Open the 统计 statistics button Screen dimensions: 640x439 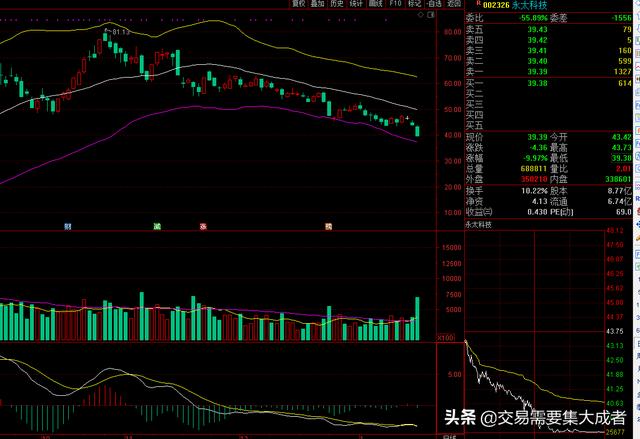point(356,4)
